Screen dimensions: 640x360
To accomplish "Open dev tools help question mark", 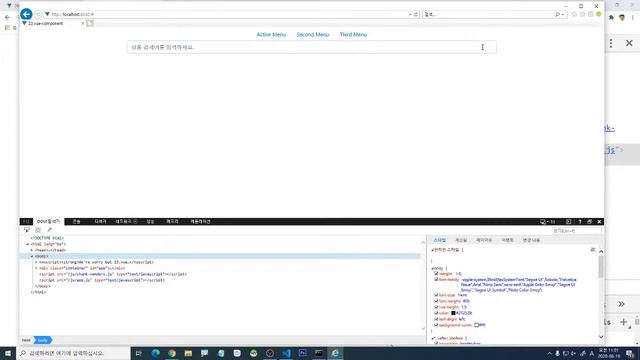I will click(580, 222).
